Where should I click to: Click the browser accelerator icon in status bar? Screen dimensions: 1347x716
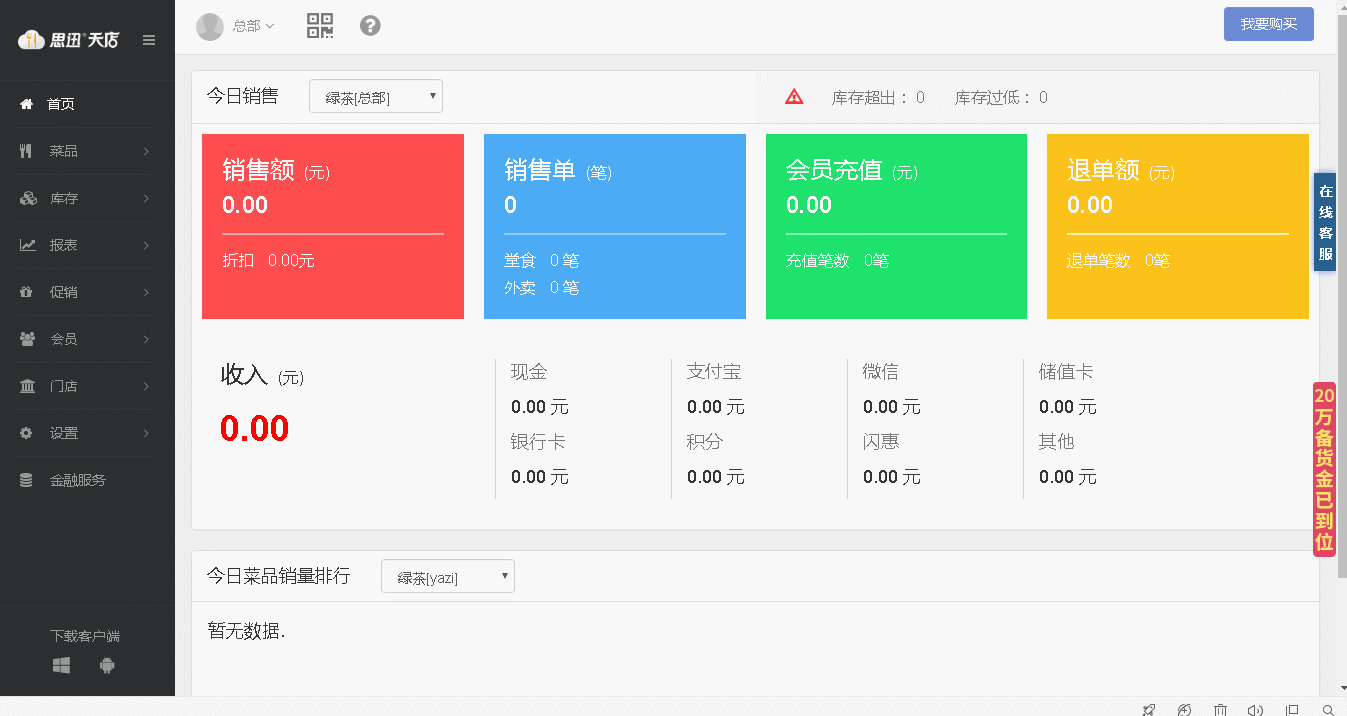point(1184,709)
